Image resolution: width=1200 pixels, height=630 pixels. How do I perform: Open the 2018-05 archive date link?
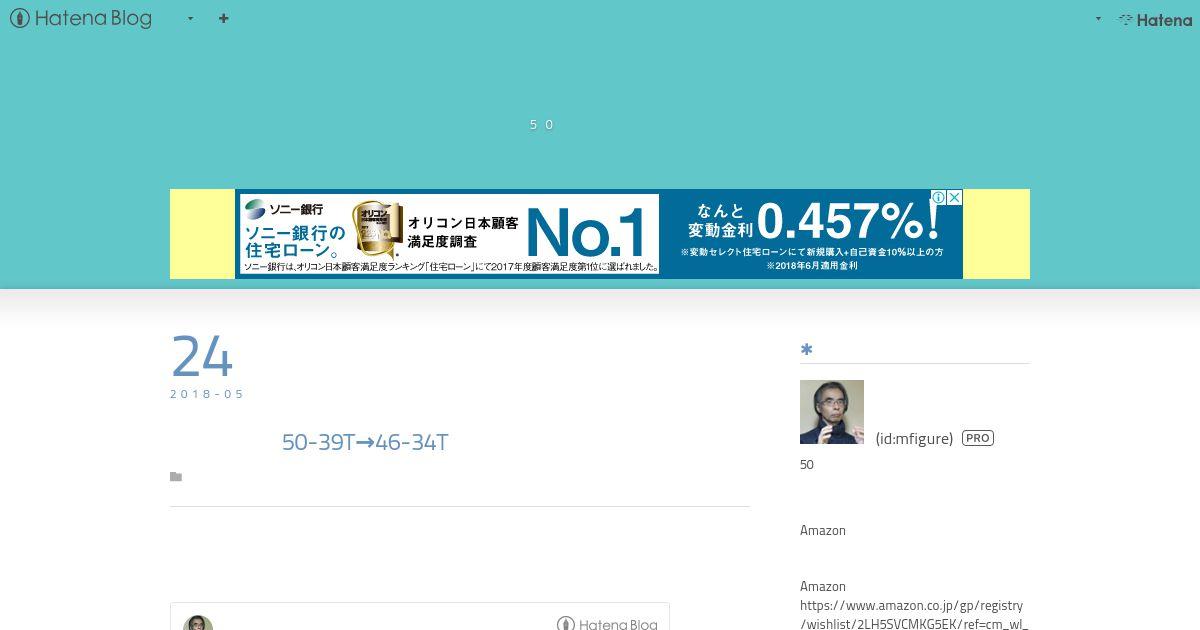coord(207,394)
